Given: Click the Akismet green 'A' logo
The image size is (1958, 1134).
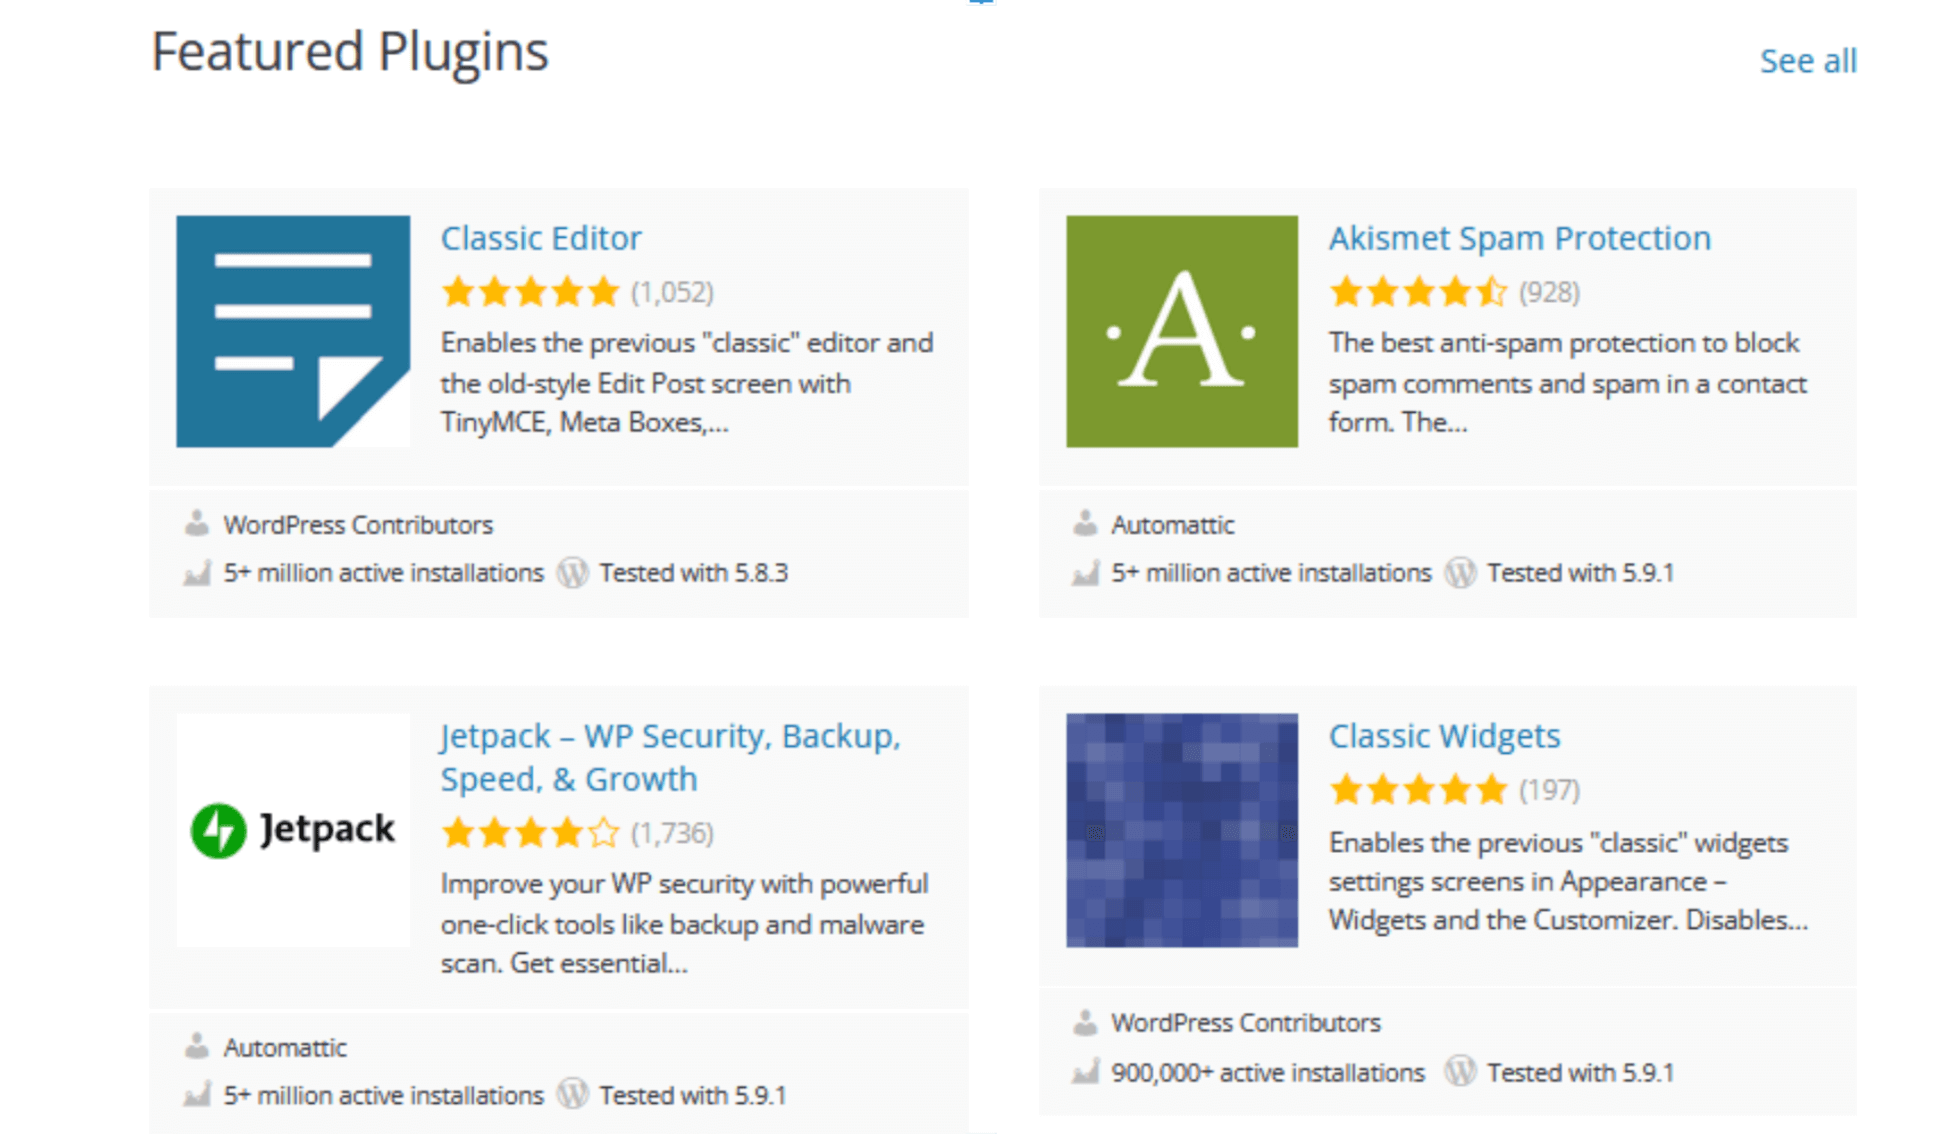Looking at the screenshot, I should [x=1182, y=331].
